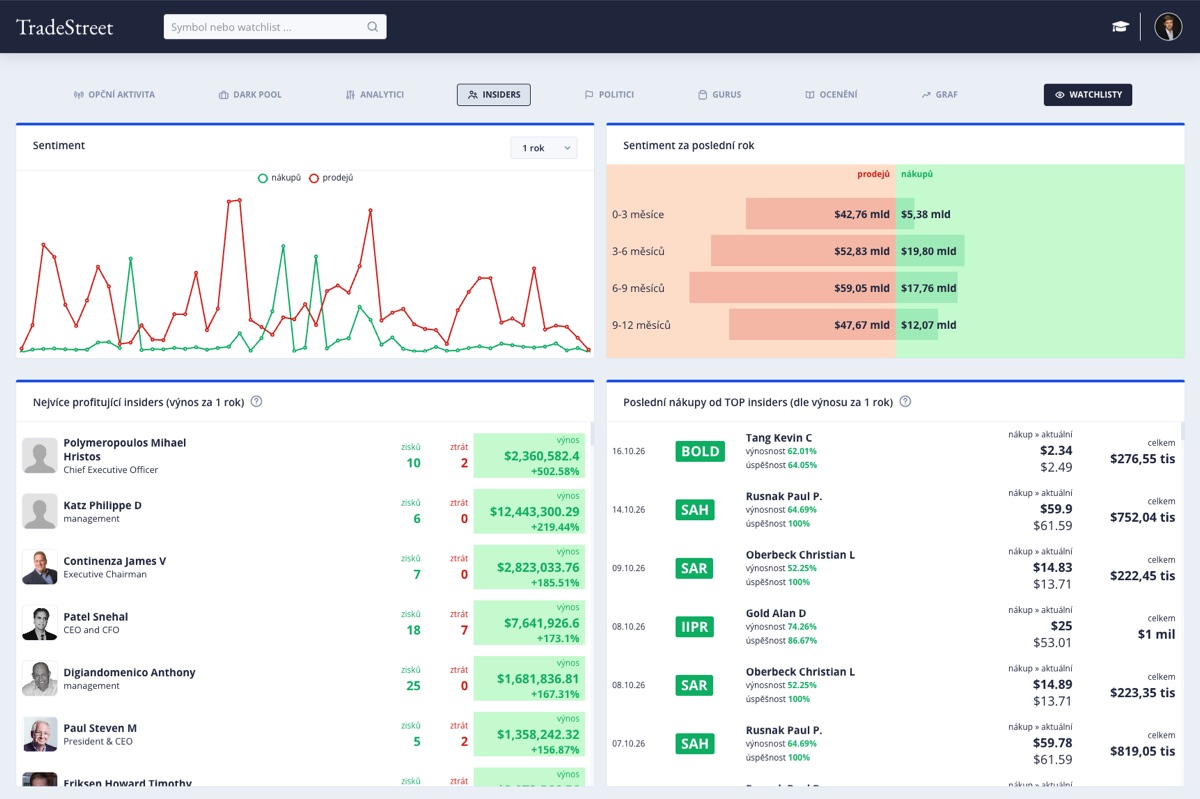Toggle the nákupů legend series
This screenshot has width=1200, height=799.
coord(279,178)
